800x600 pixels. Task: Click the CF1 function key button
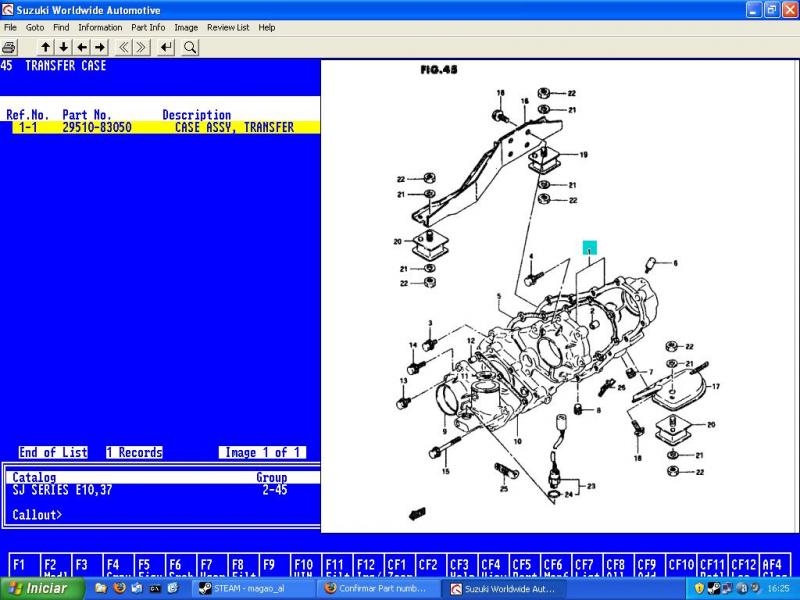(x=399, y=565)
